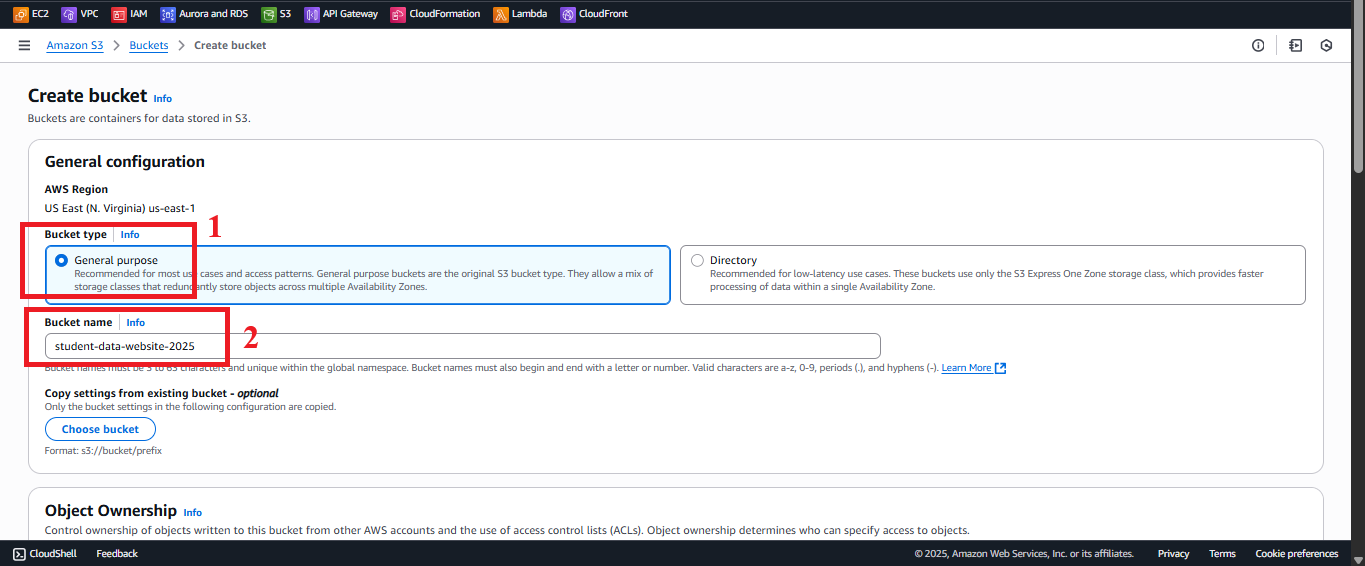Click the Choose bucket button

tap(100, 429)
